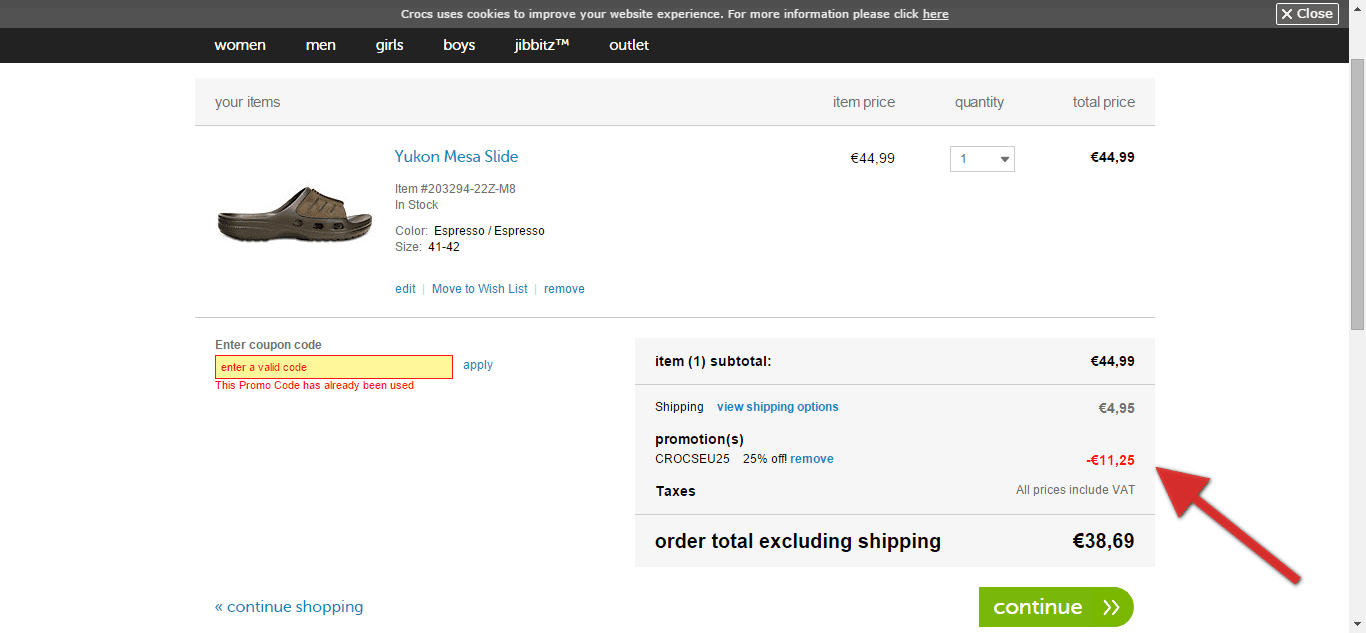Screen dimensions: 1366x633
Task: Focus the coupon code input field
Action: [x=334, y=367]
